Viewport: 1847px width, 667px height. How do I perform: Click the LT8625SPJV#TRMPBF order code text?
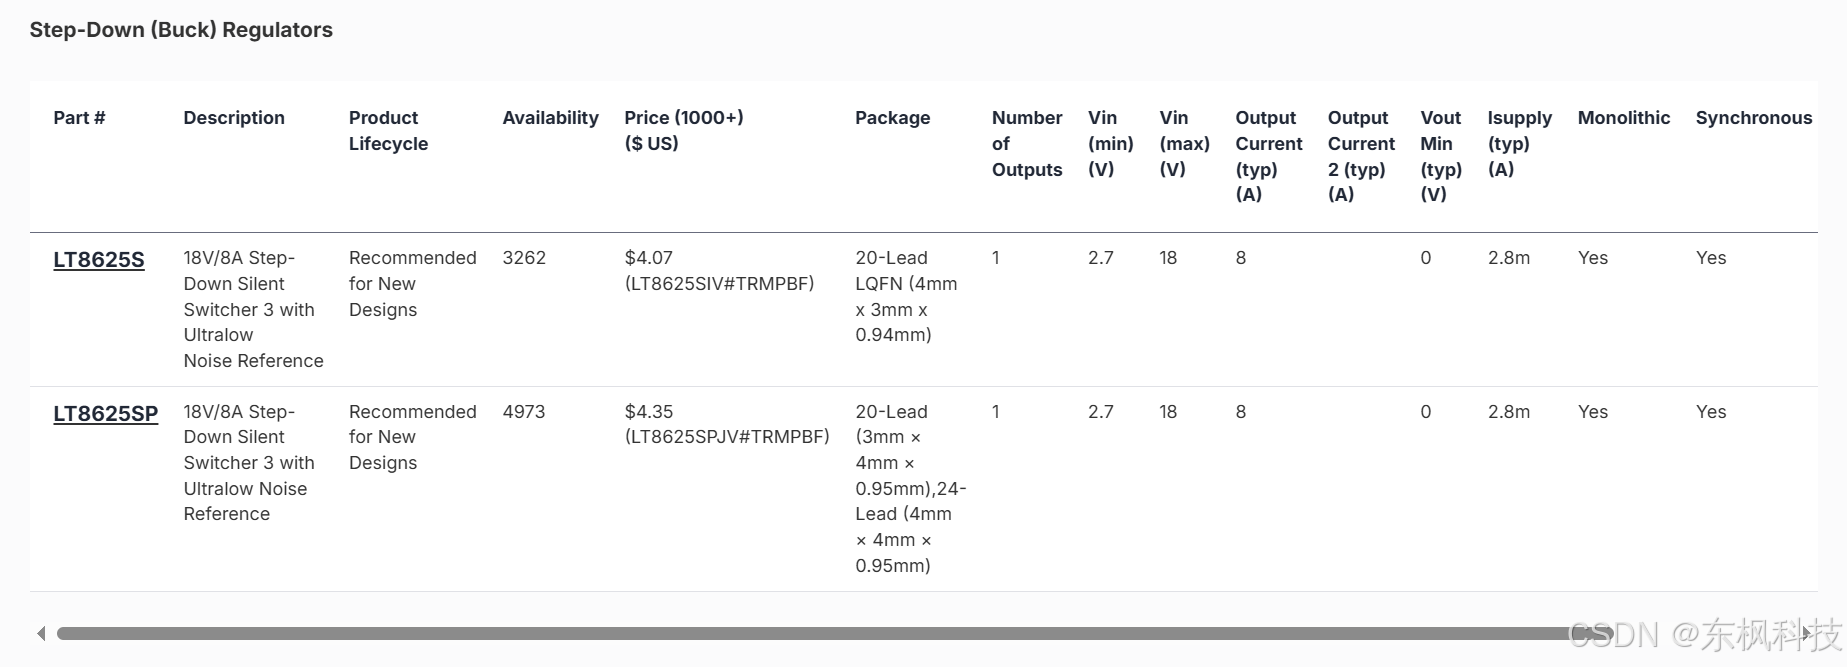(727, 437)
